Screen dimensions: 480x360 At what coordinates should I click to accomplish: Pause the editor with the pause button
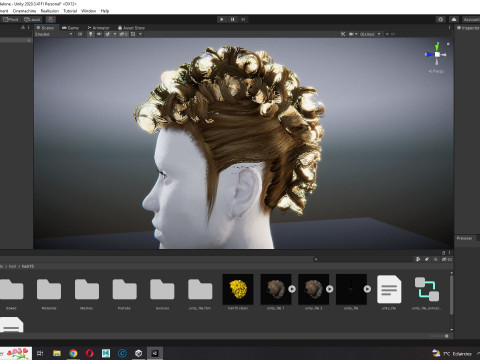(232, 19)
